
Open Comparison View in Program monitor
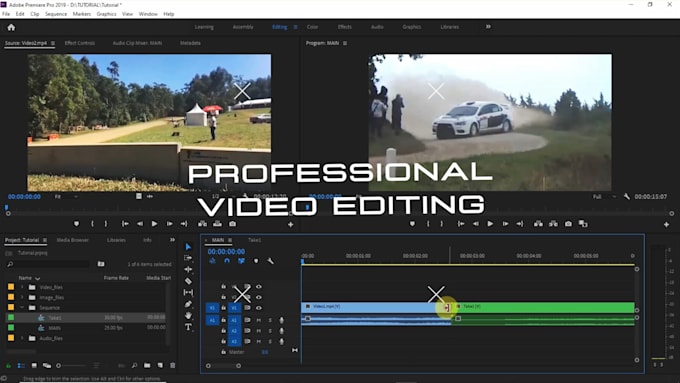pos(583,224)
